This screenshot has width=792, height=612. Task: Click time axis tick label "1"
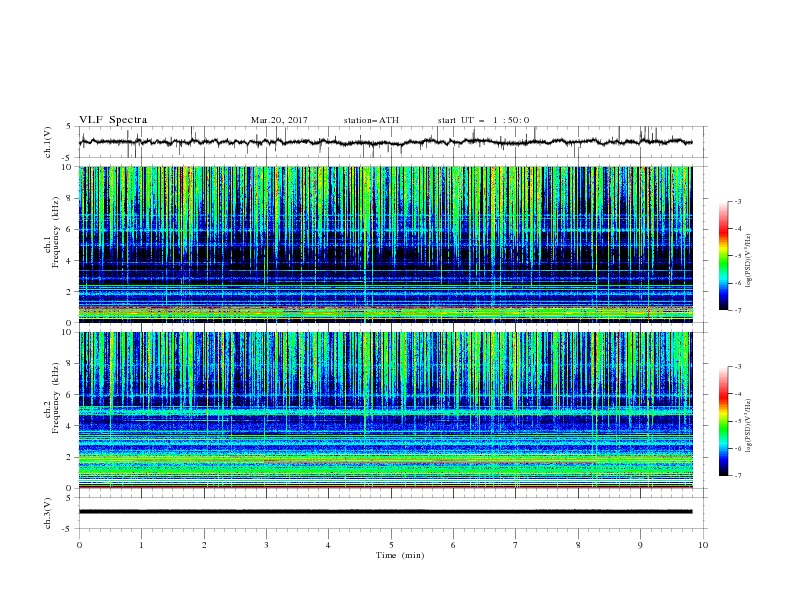(x=141, y=545)
